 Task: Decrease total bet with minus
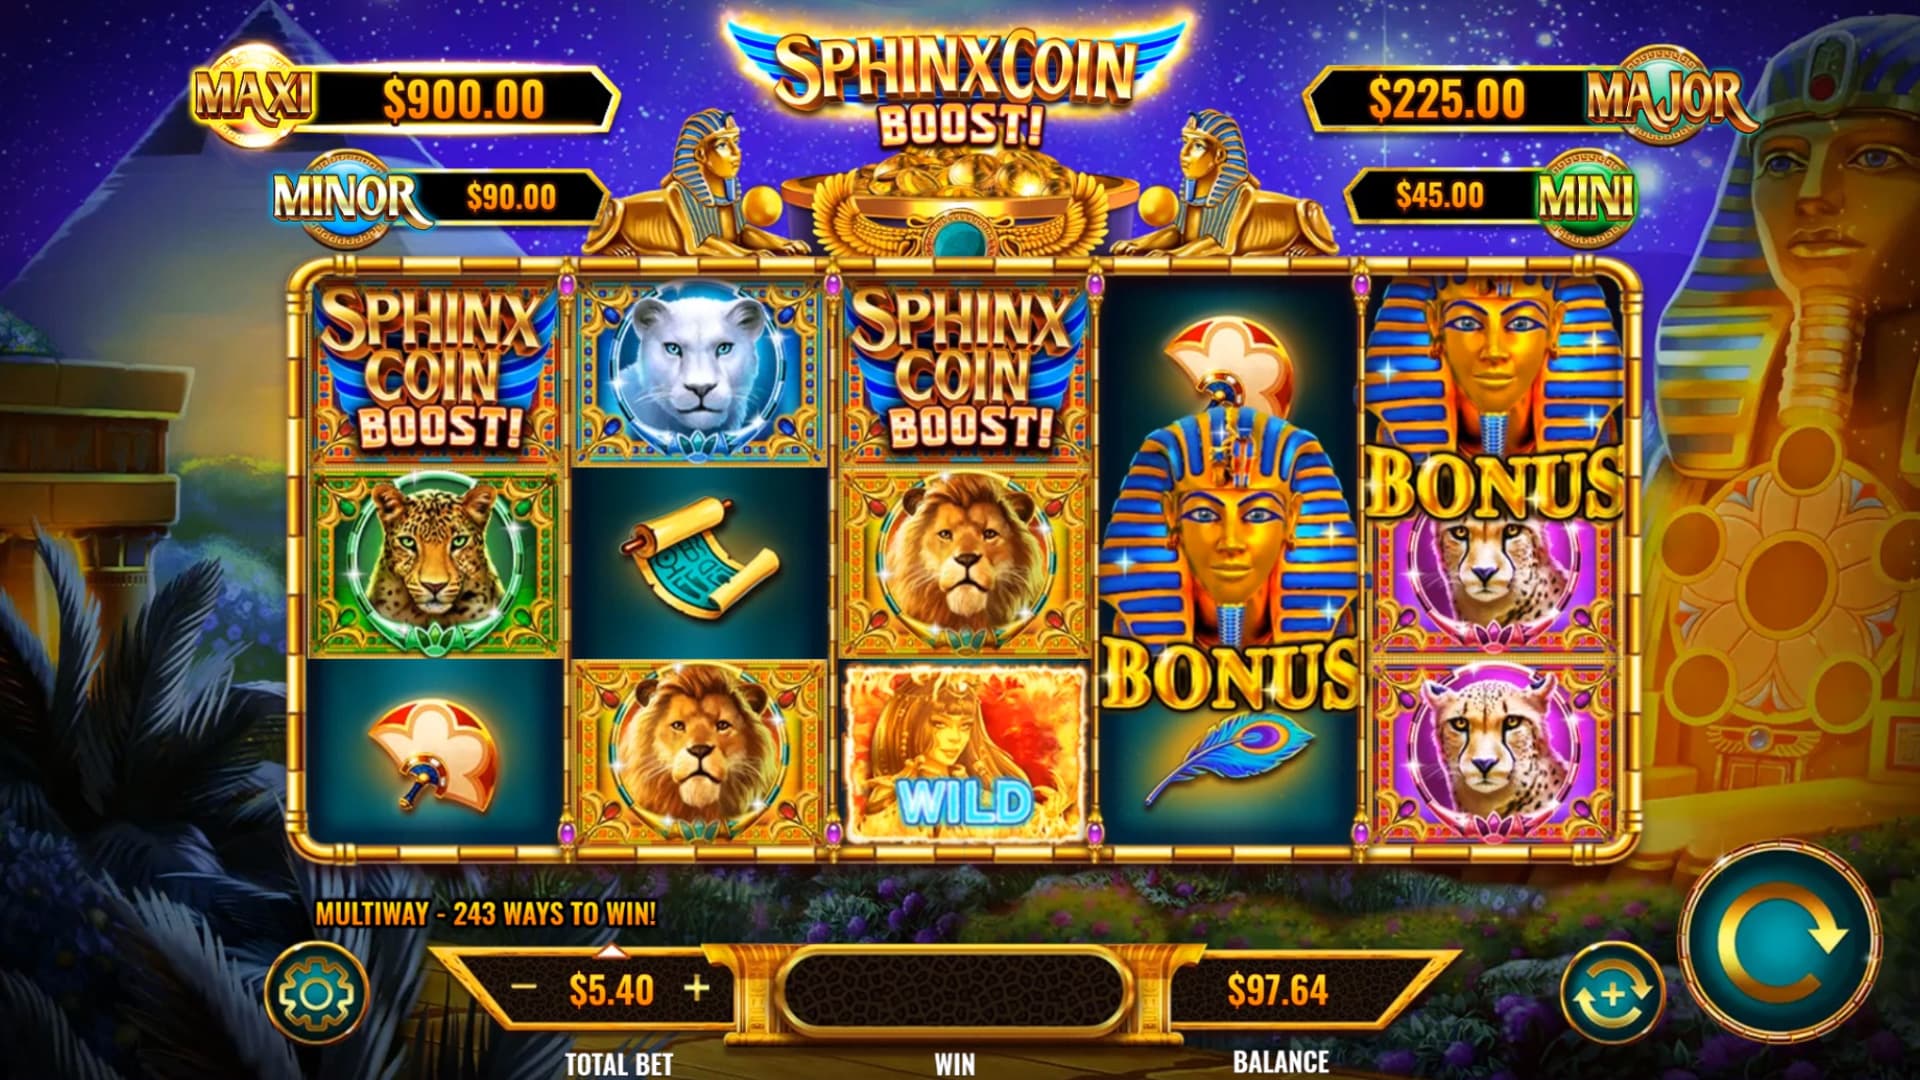524,988
